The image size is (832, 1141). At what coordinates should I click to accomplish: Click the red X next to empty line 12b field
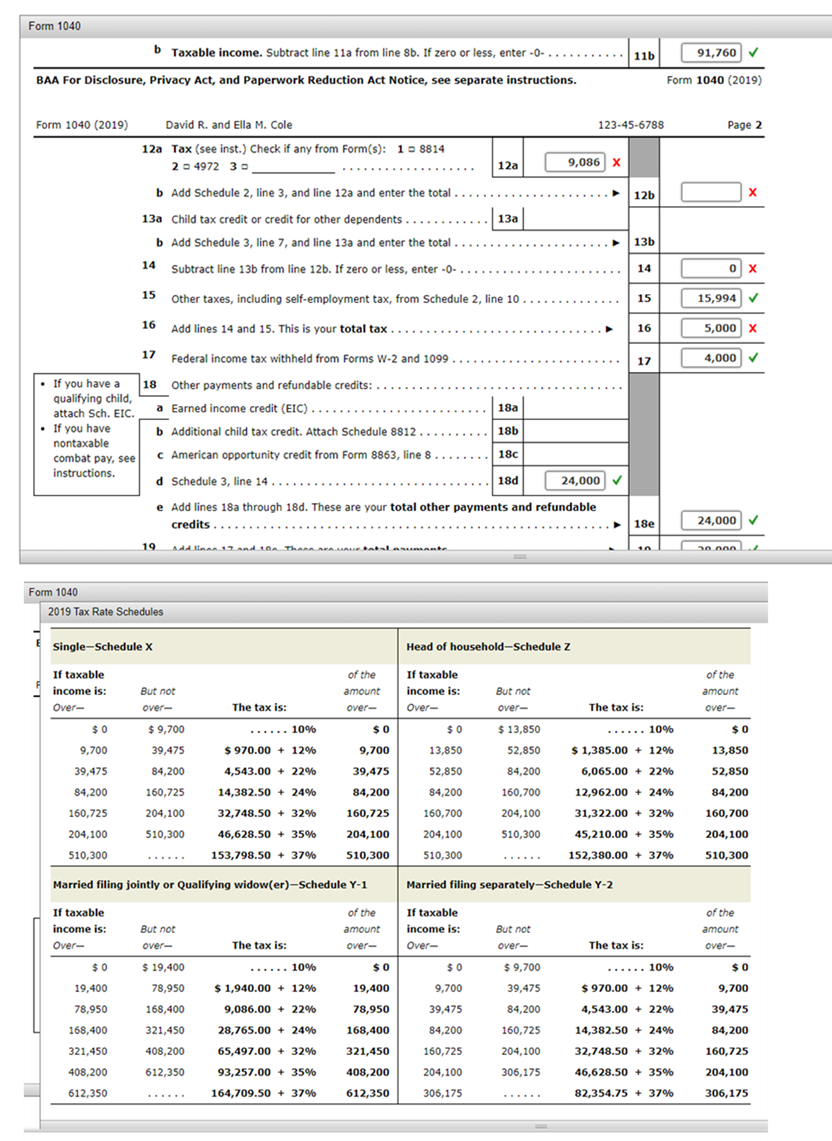(753, 191)
